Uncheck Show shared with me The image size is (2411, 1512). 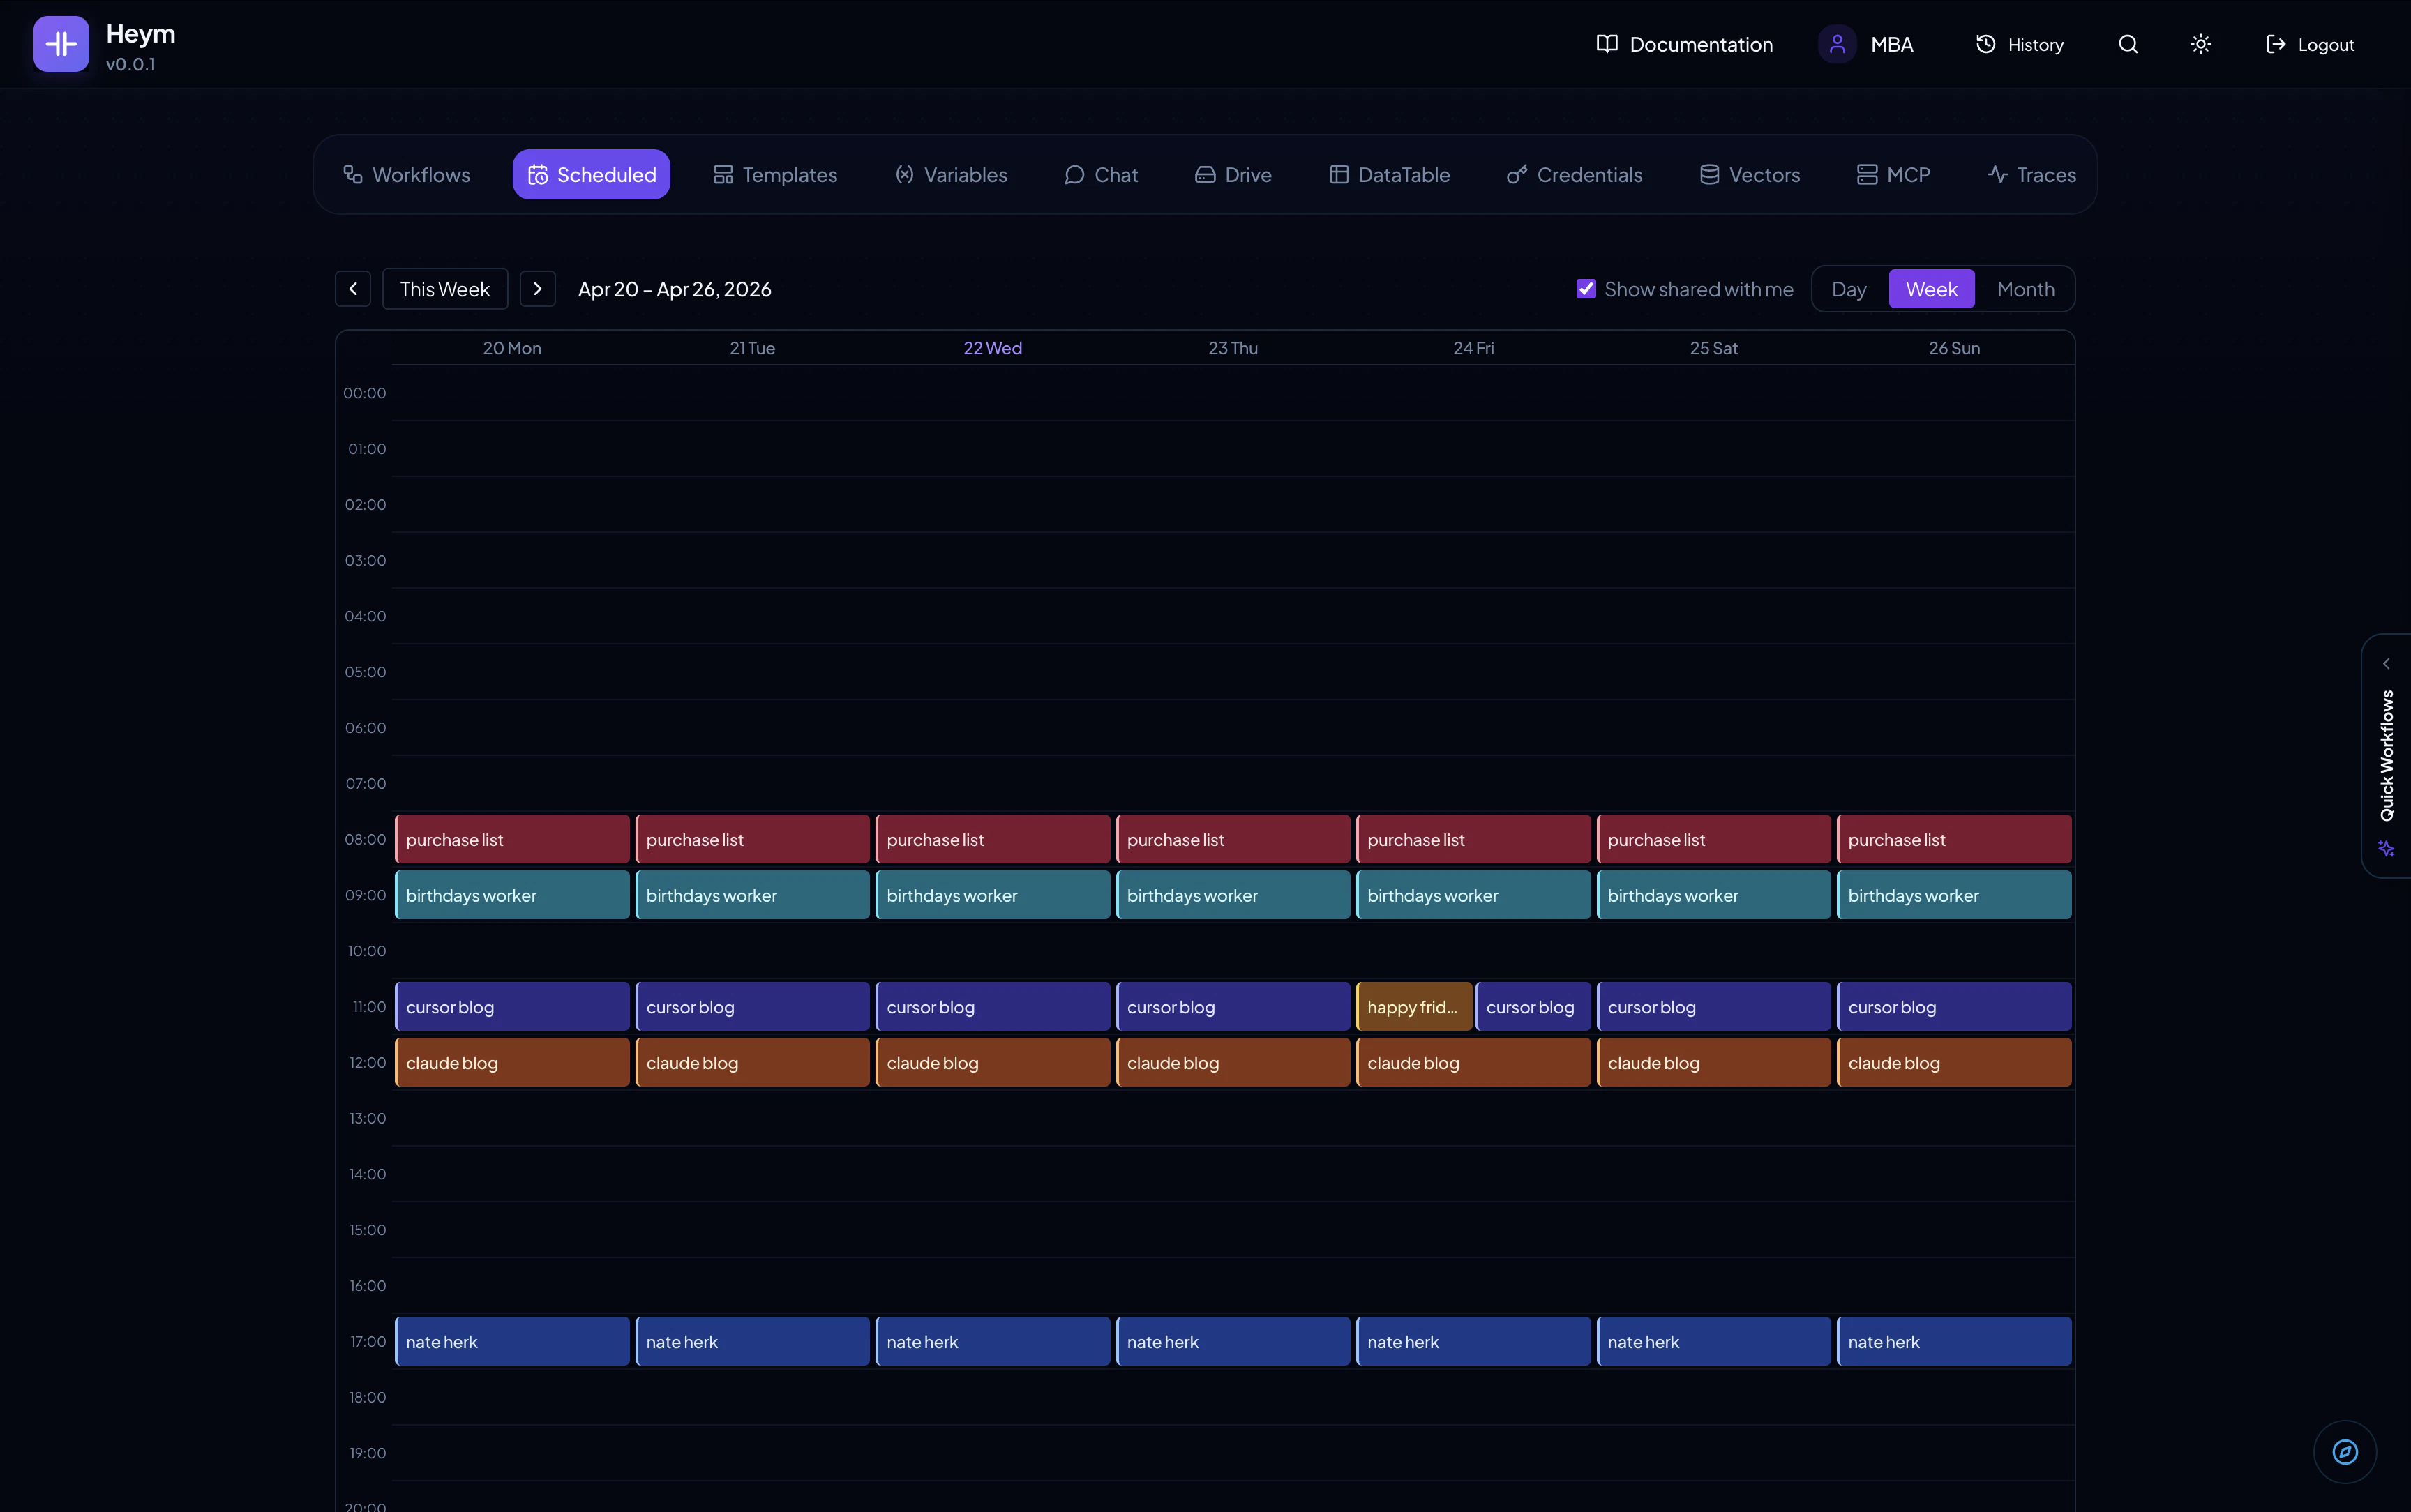pyautogui.click(x=1585, y=288)
